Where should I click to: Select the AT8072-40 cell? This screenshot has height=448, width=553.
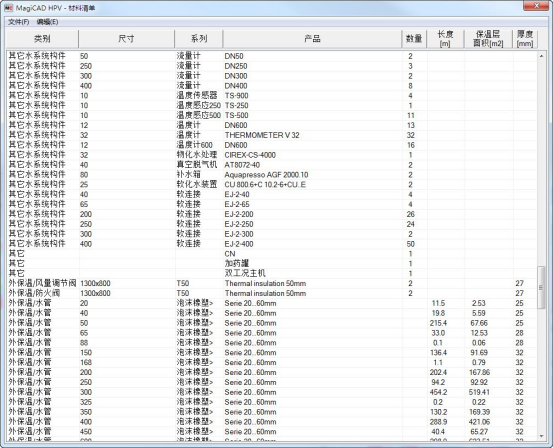coord(242,165)
